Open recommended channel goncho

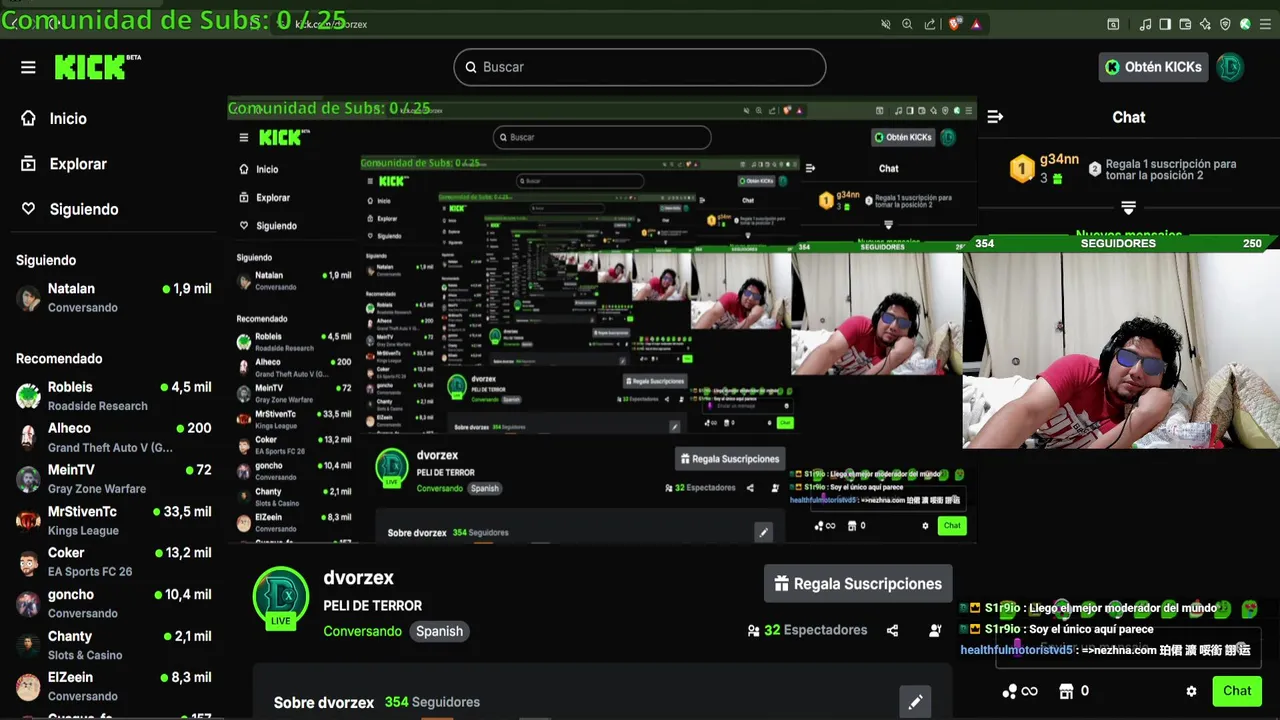coord(113,603)
